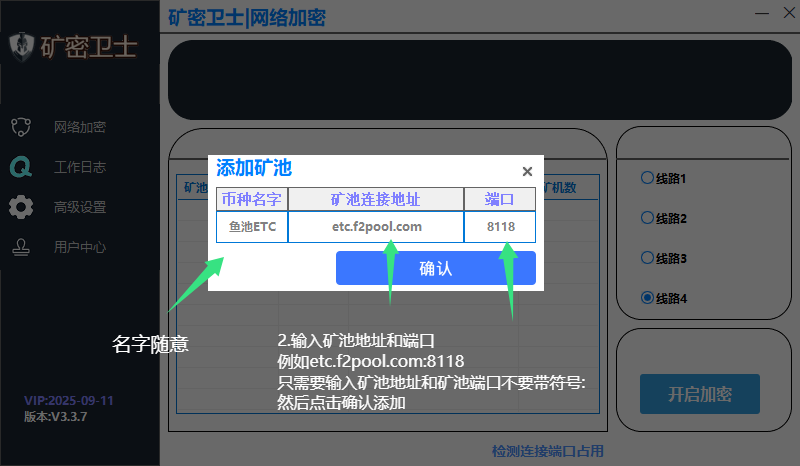This screenshot has width=800, height=466.
Task: Click the 高级设置 gear icon
Action: coord(20,207)
